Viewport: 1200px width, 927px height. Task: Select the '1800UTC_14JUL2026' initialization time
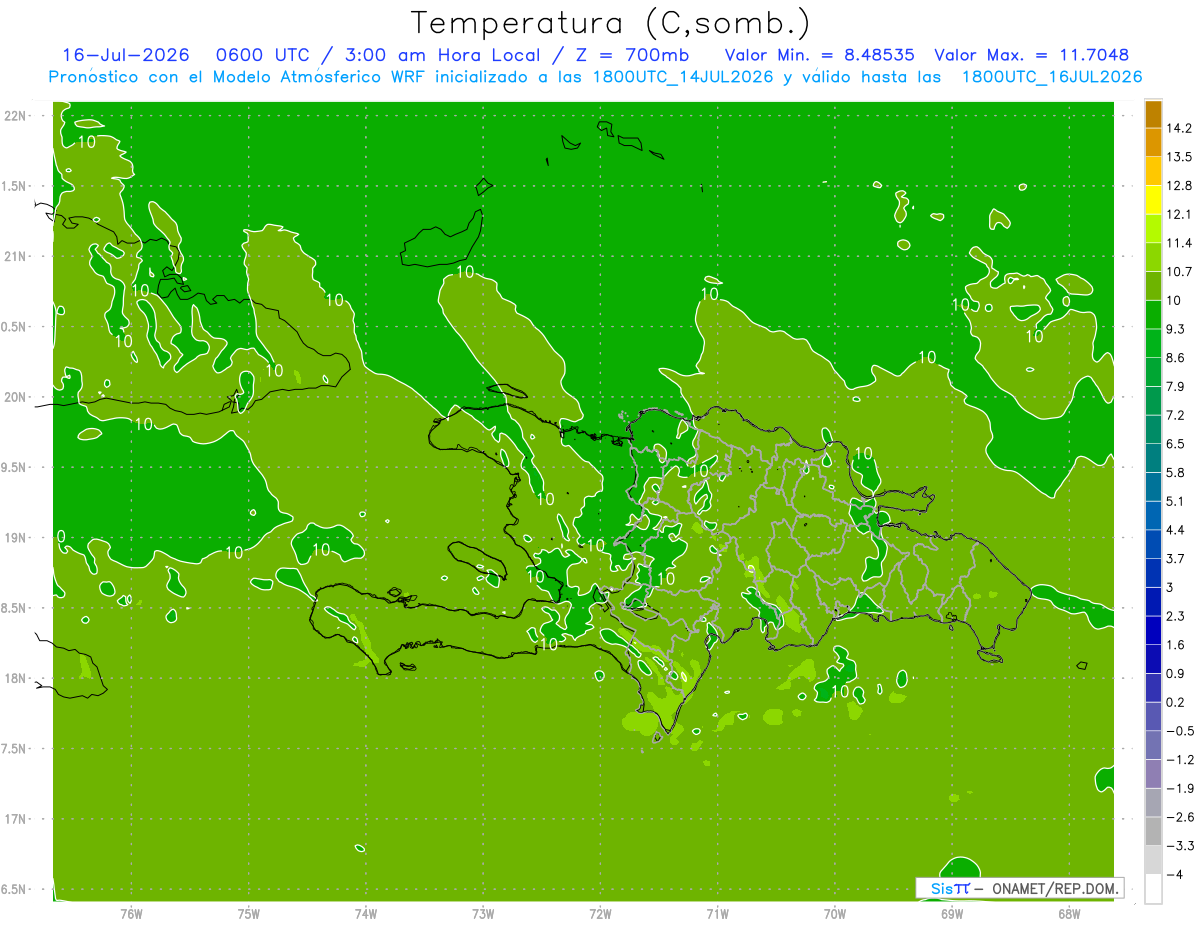[x=683, y=76]
